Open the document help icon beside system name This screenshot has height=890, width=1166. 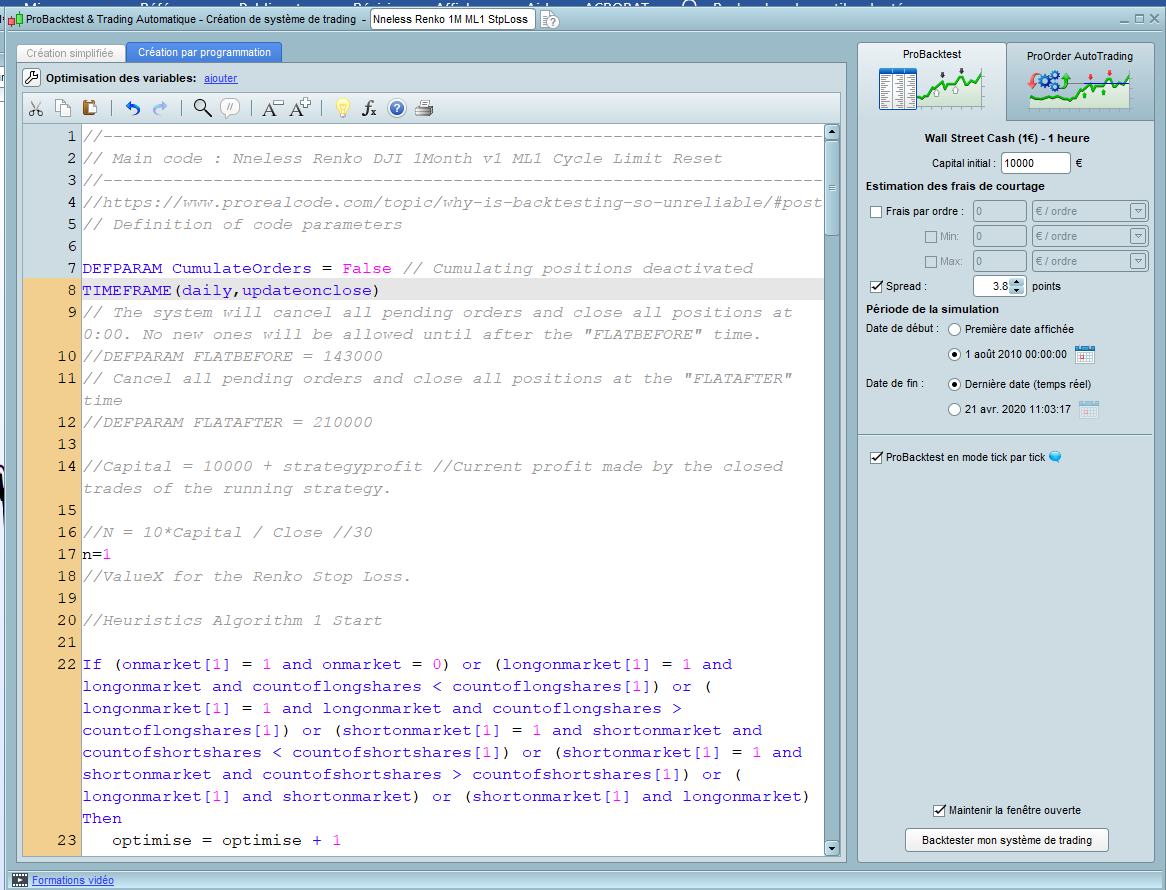(550, 20)
